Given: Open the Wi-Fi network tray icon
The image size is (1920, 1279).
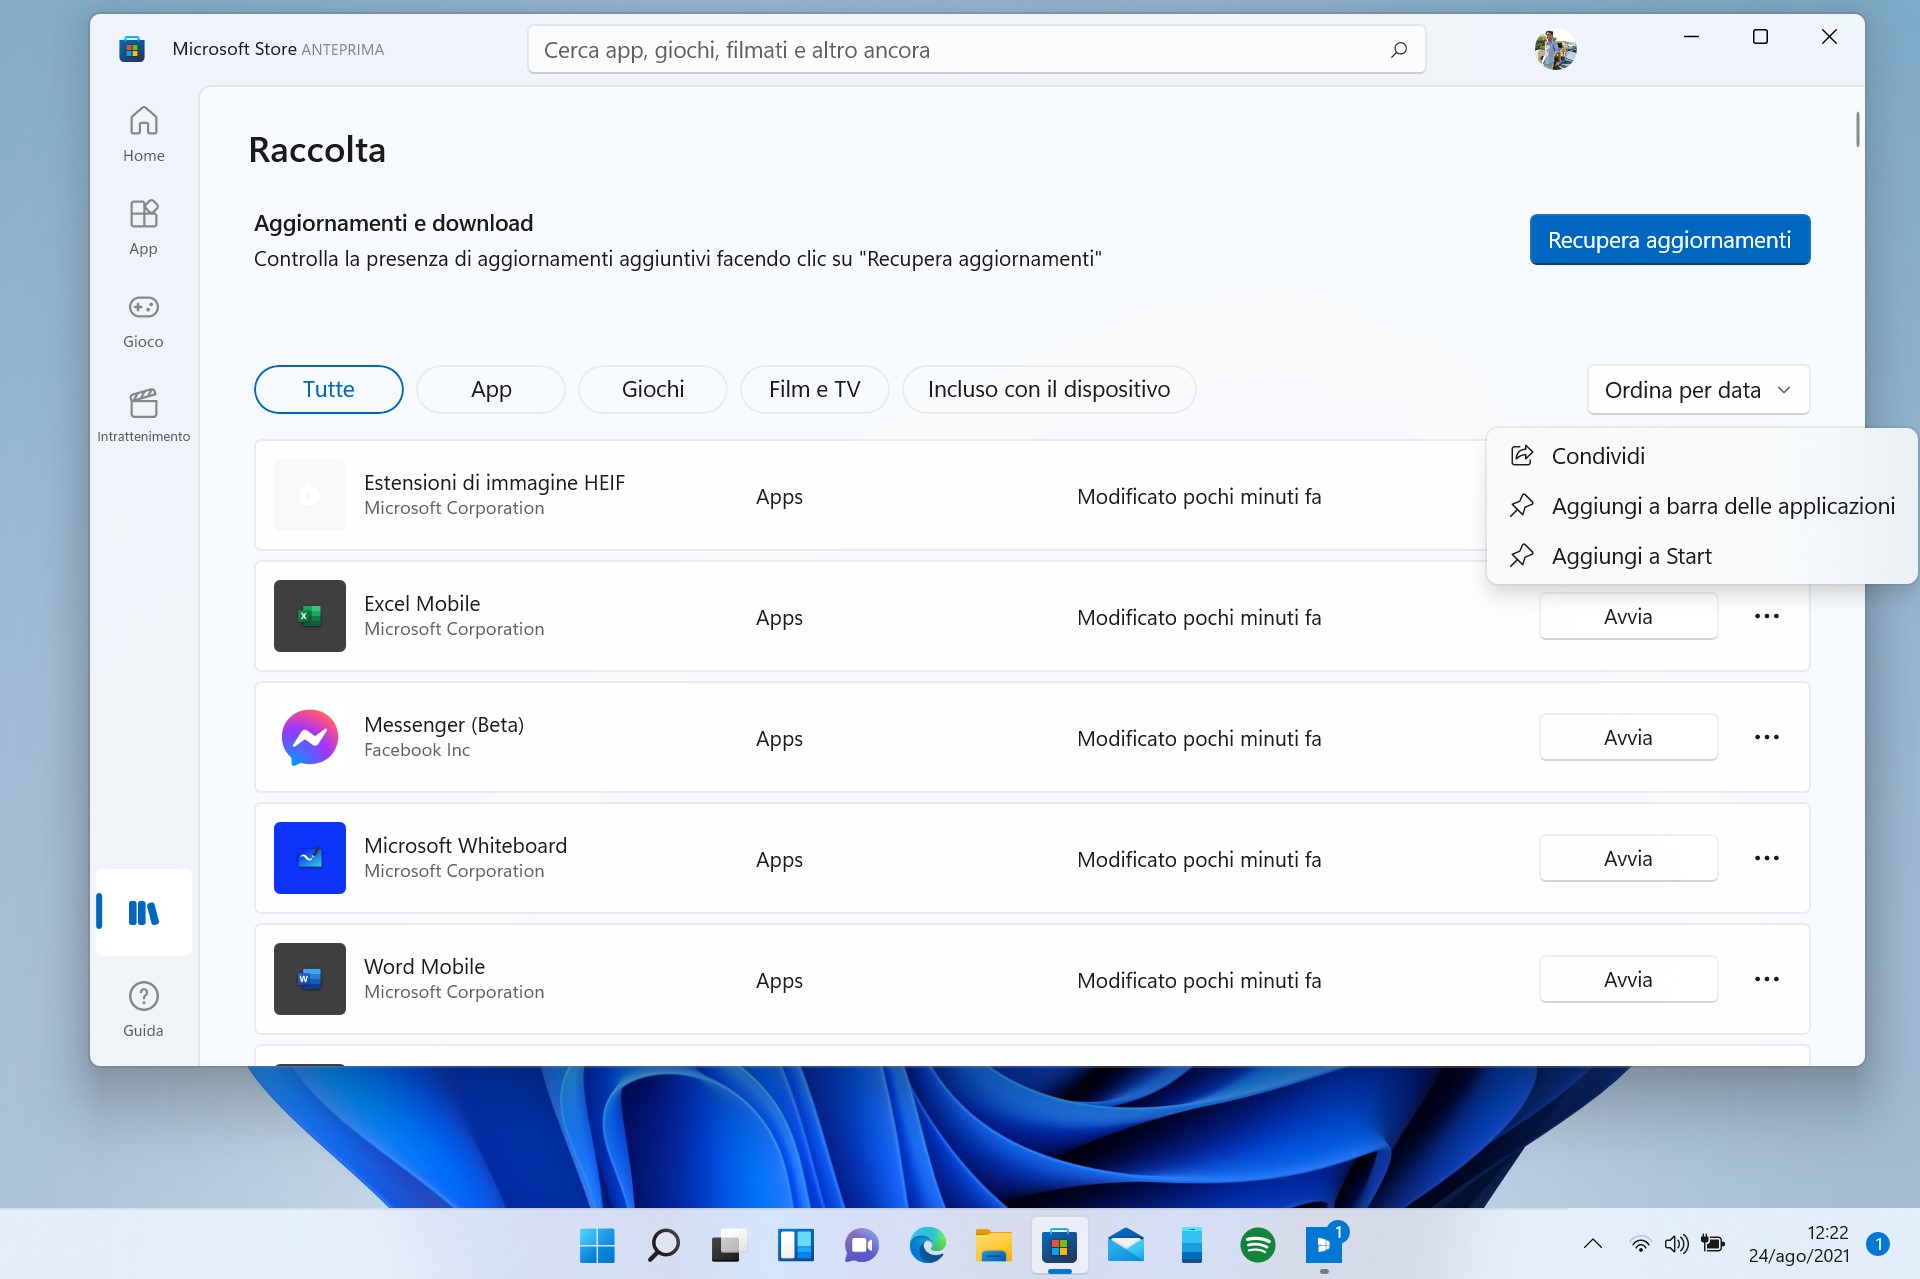Looking at the screenshot, I should [1640, 1244].
